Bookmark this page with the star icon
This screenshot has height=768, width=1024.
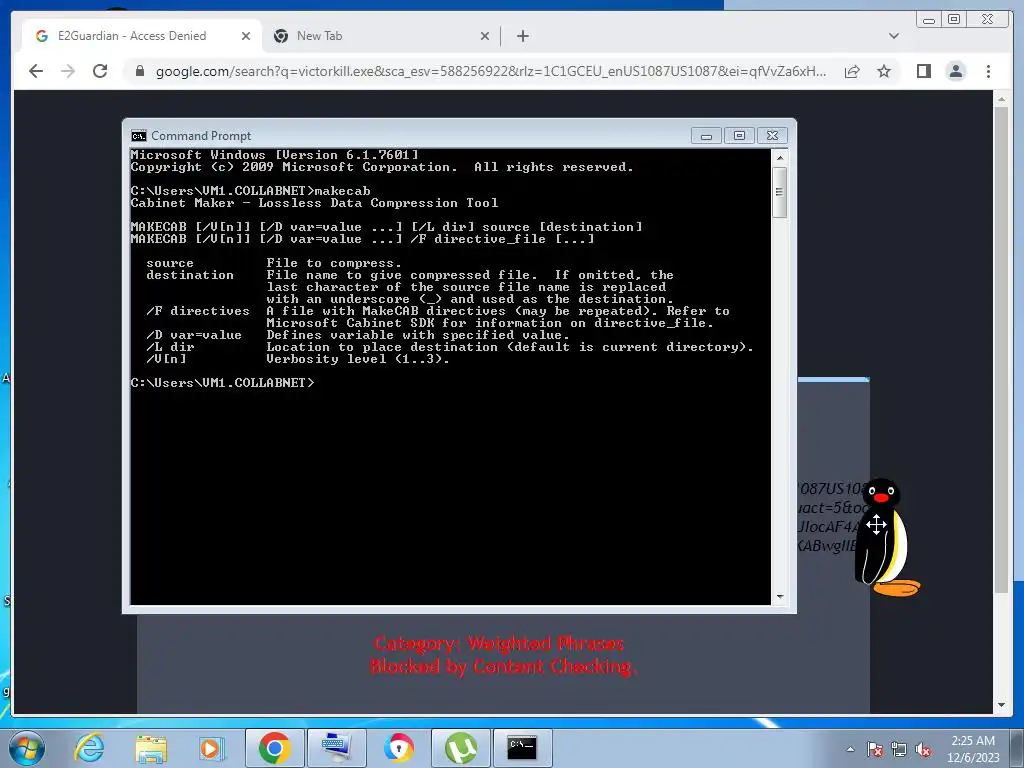click(x=884, y=71)
